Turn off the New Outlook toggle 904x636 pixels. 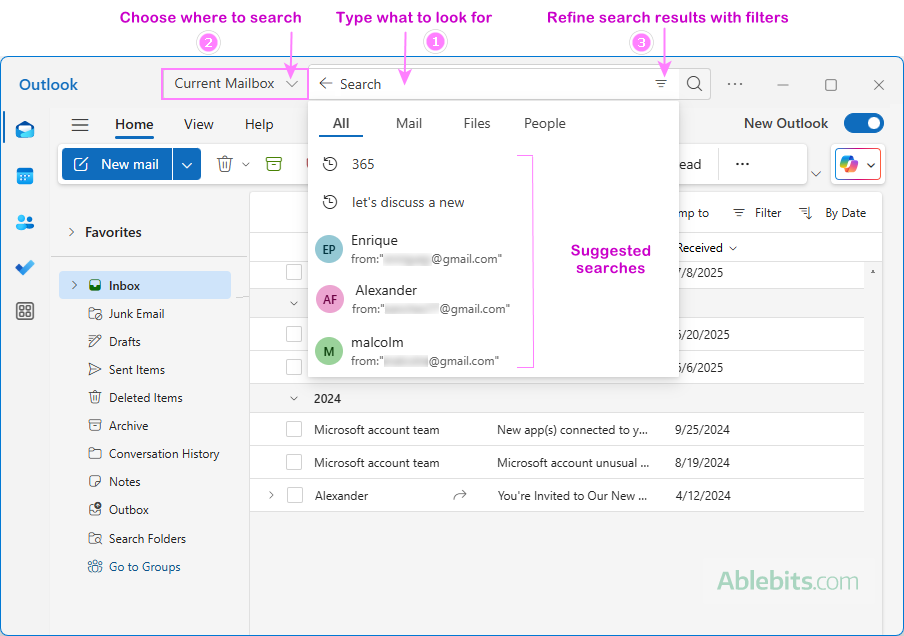coord(863,124)
